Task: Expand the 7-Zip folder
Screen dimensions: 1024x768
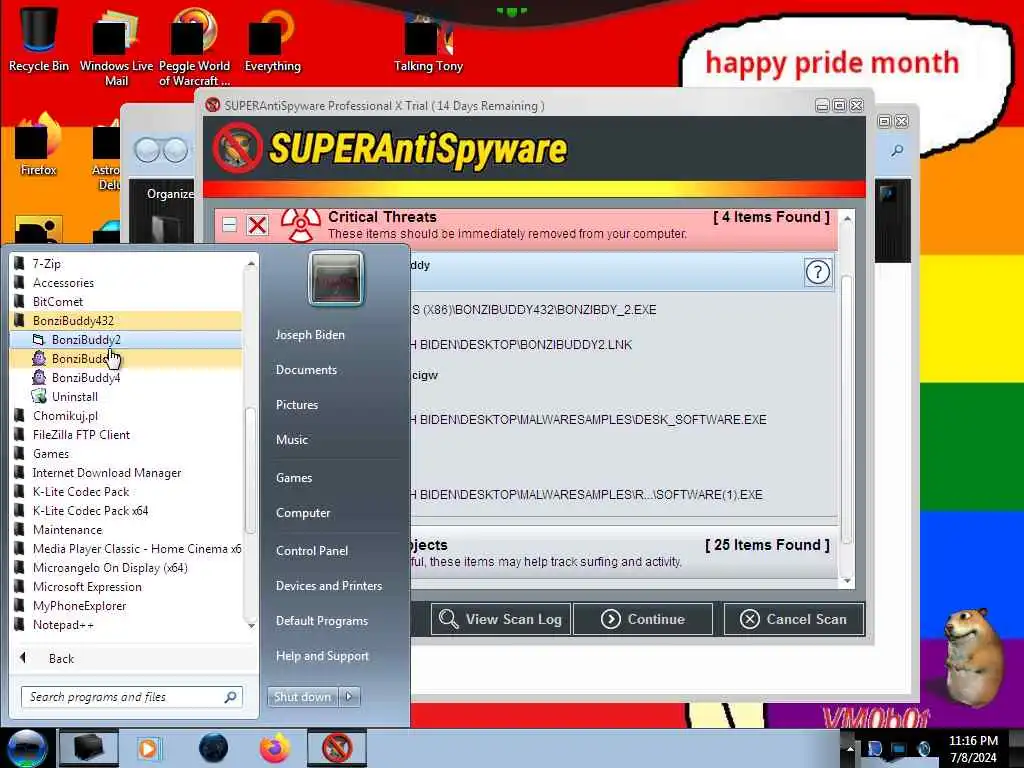Action: [125, 264]
